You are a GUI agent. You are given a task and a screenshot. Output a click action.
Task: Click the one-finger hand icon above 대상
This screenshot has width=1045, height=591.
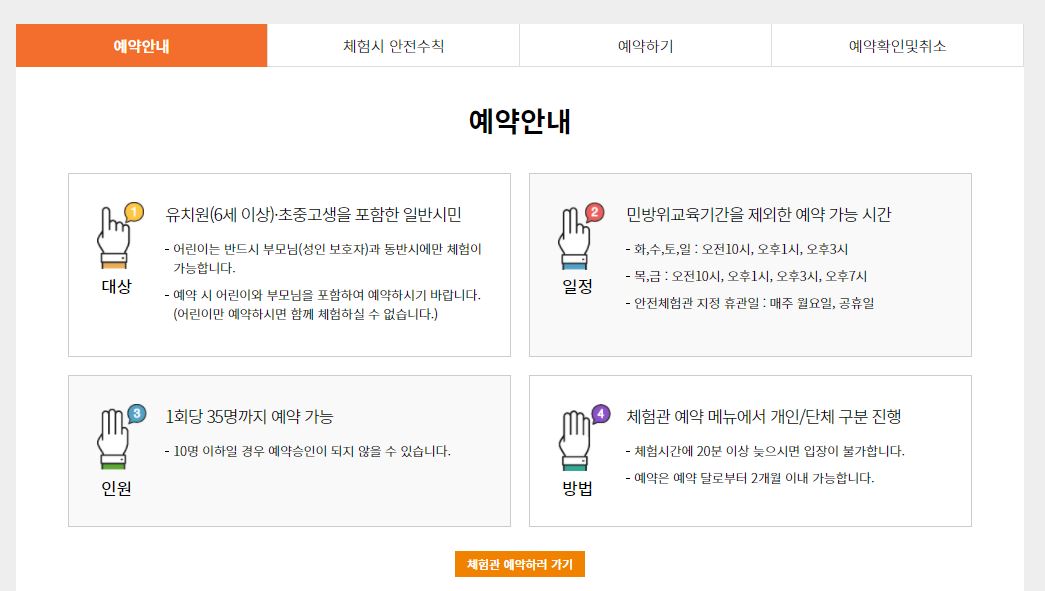point(113,238)
